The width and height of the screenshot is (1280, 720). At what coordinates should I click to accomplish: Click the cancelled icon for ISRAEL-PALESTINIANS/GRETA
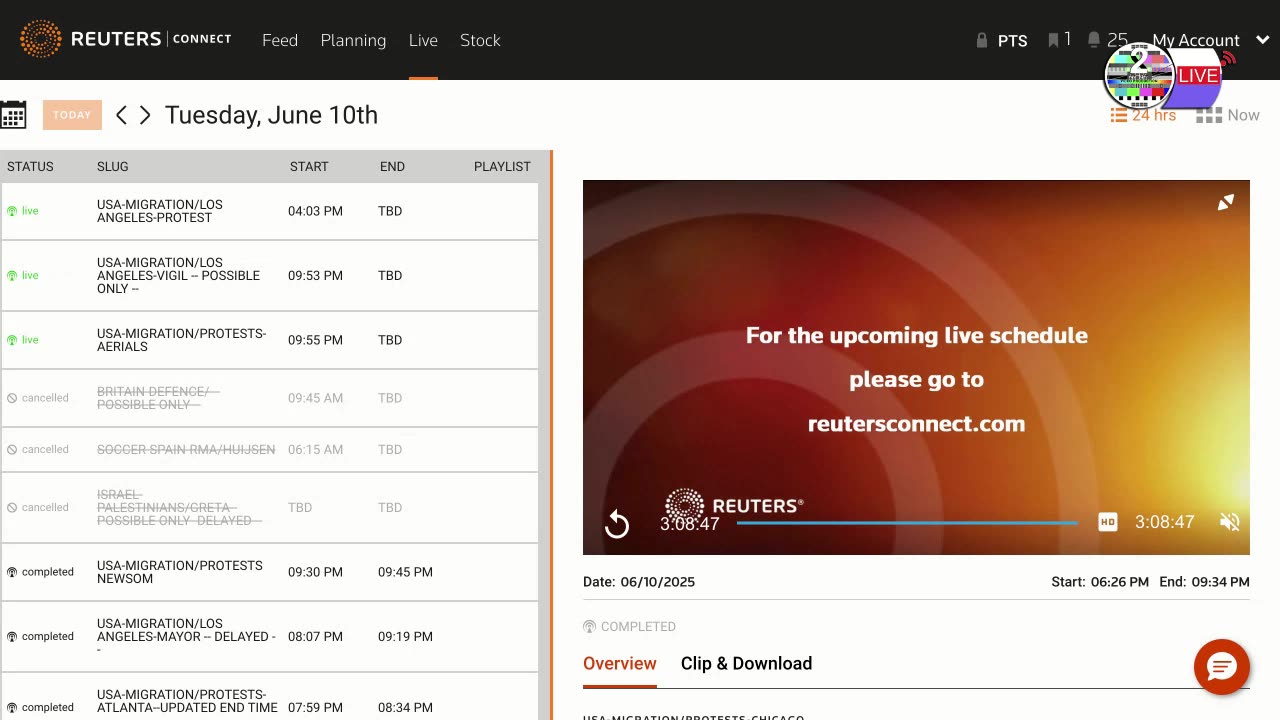[12, 508]
